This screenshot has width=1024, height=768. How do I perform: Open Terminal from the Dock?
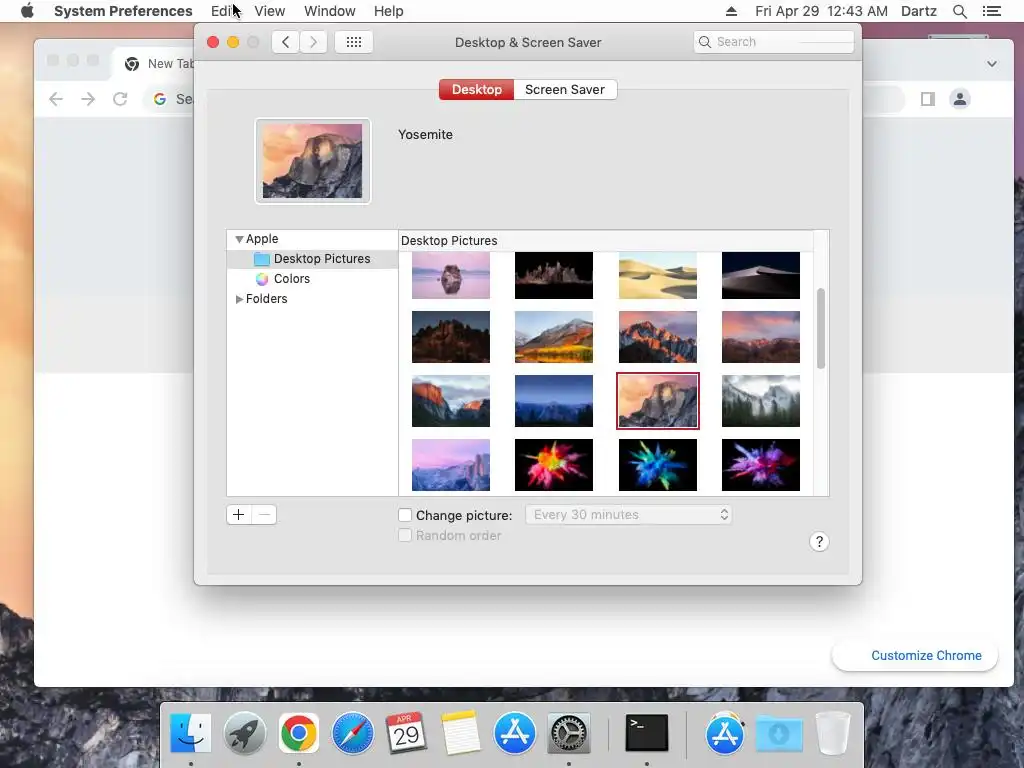click(647, 733)
